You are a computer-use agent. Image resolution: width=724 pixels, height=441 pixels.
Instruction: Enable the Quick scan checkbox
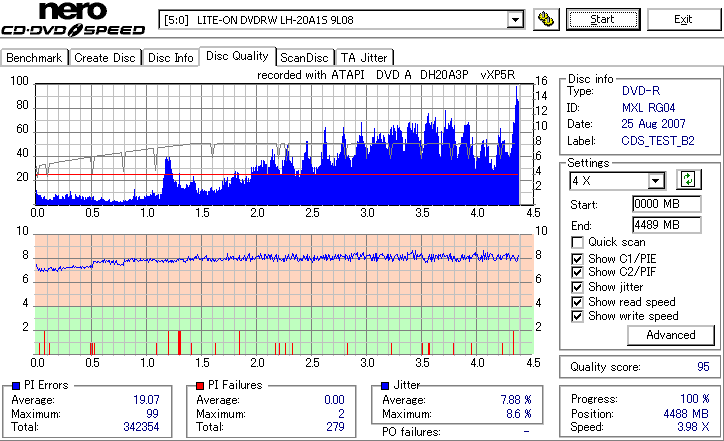coord(577,242)
